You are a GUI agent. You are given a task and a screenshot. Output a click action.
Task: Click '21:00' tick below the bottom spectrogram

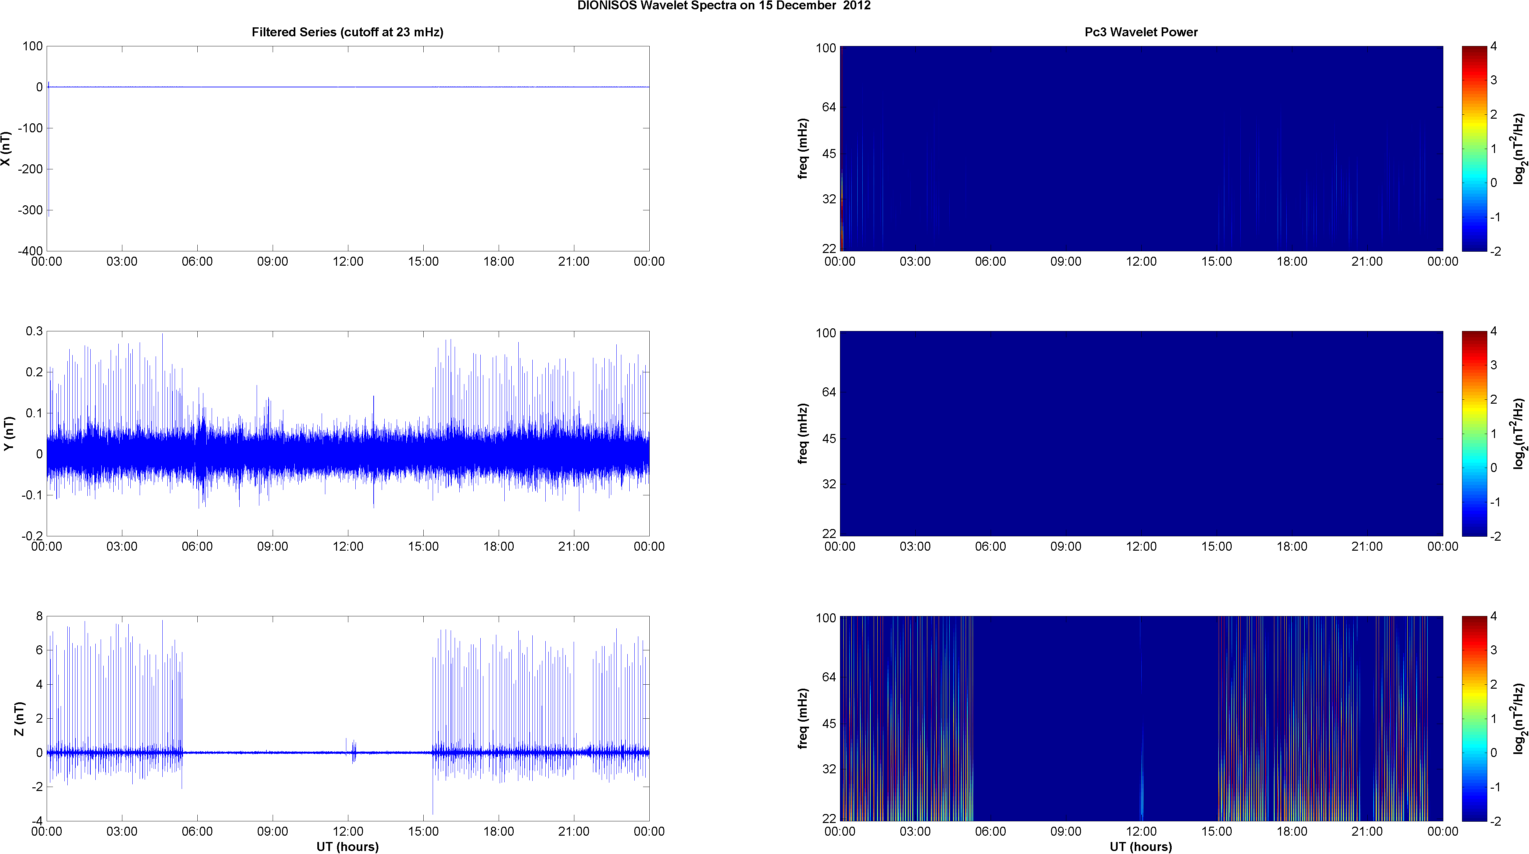pyautogui.click(x=1367, y=832)
